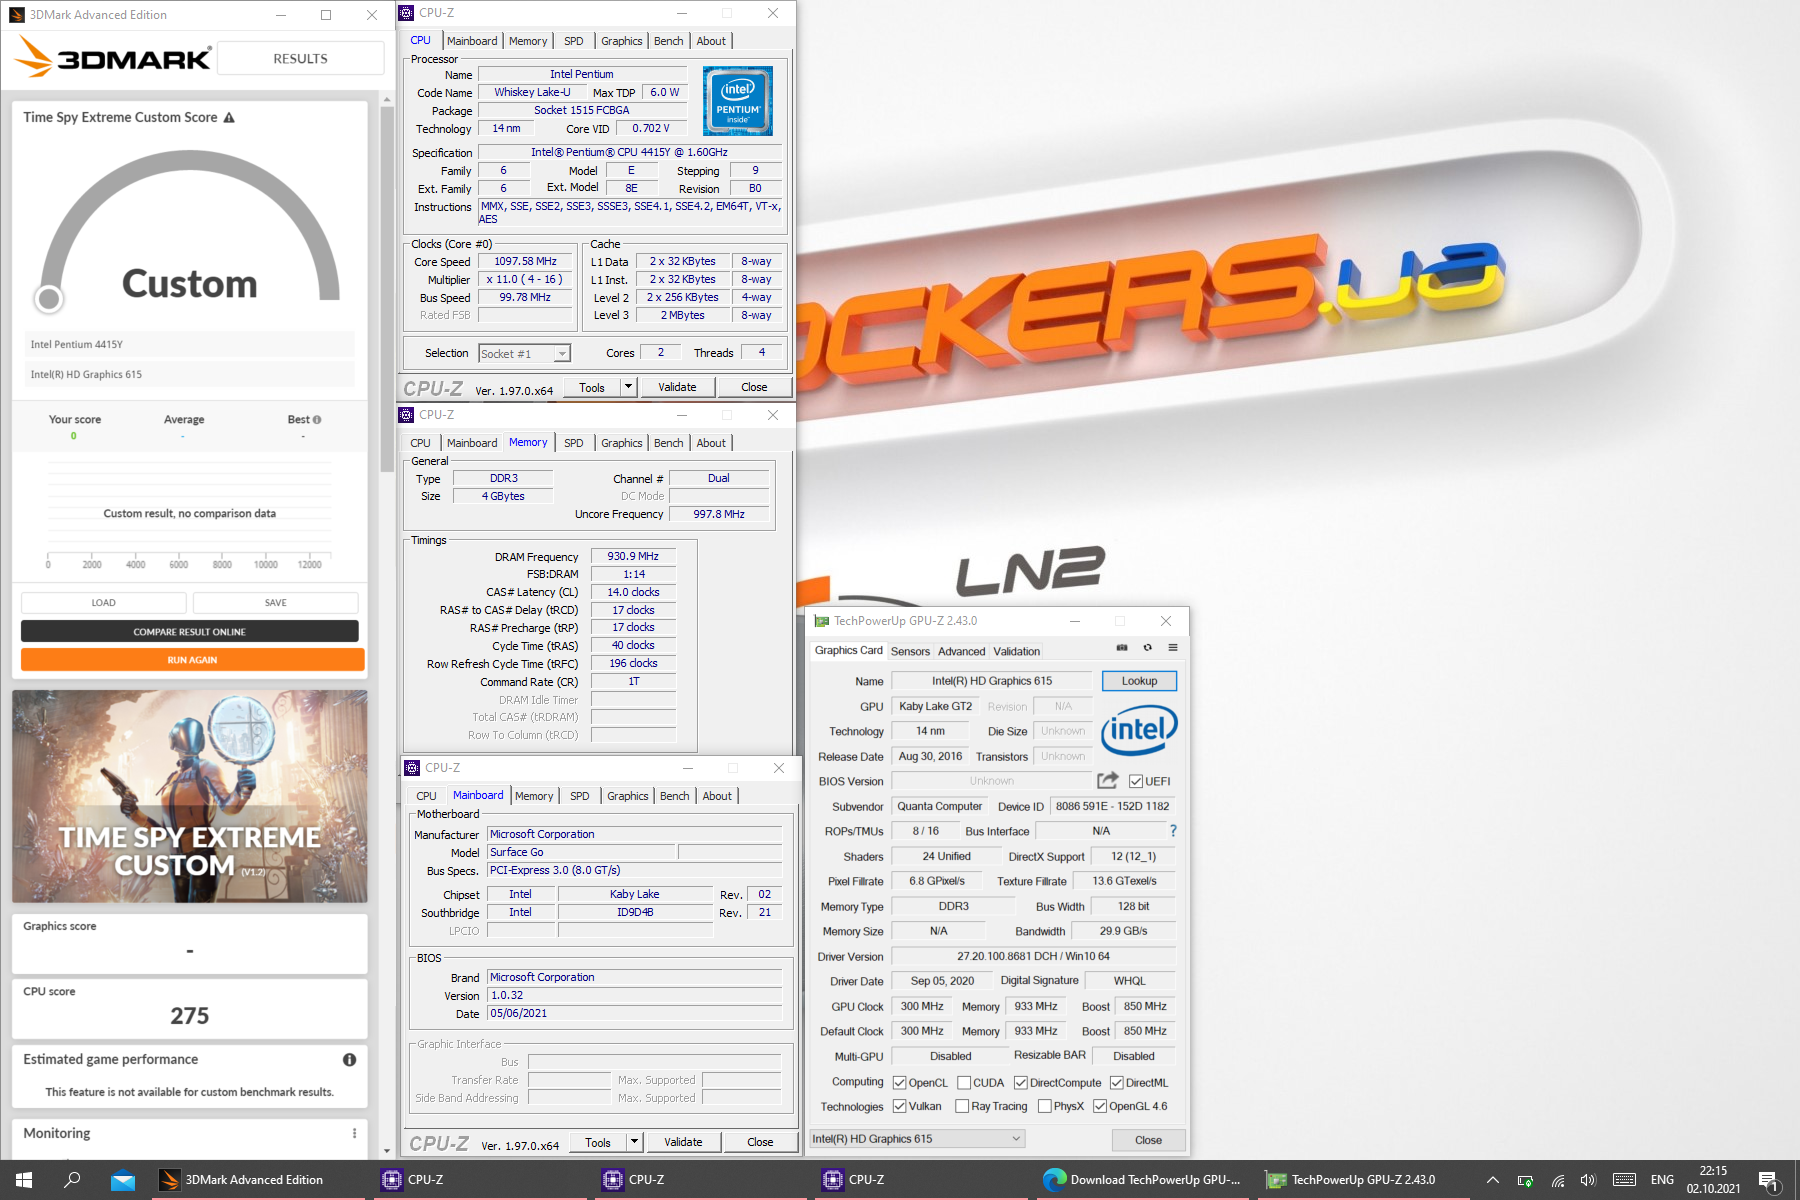
Task: Click the 3DMark vertical scrollbar thumb
Action: pyautogui.click(x=387, y=288)
